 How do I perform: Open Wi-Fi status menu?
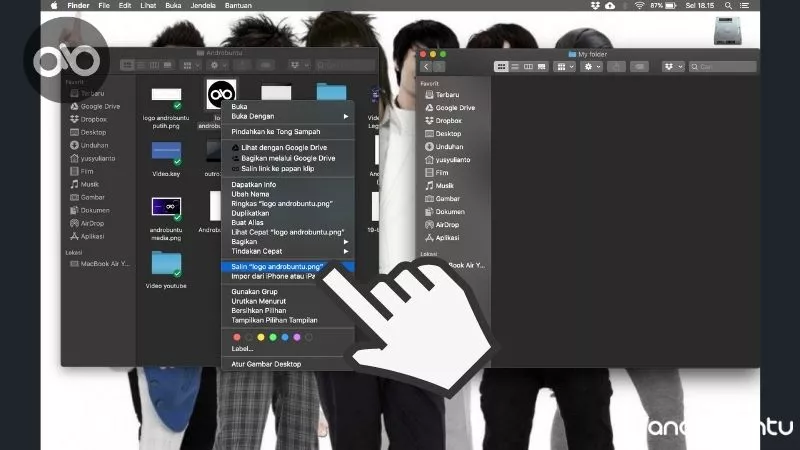pyautogui.click(x=639, y=6)
